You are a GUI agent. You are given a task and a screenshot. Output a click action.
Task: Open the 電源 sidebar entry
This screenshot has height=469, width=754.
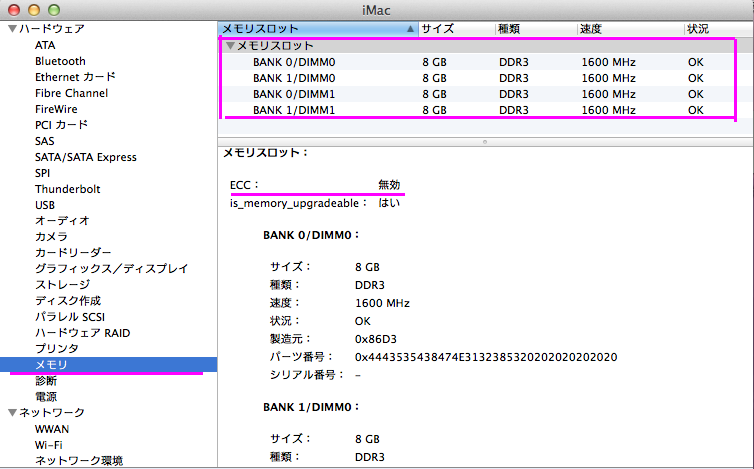coord(46,397)
